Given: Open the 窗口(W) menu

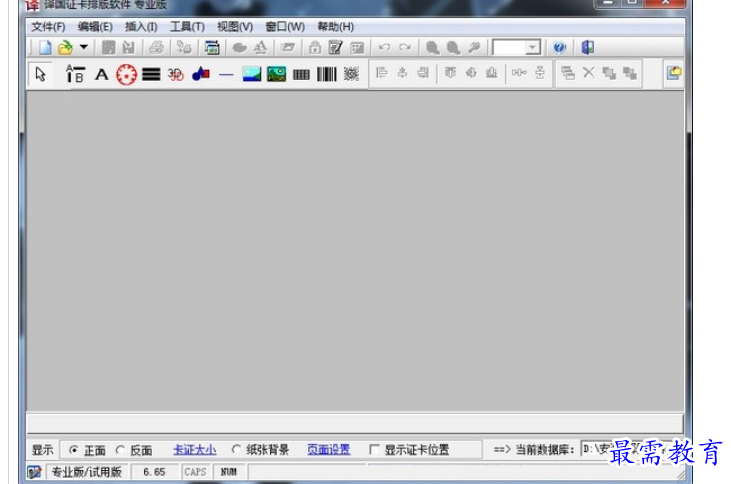Looking at the screenshot, I should pyautogui.click(x=285, y=27).
